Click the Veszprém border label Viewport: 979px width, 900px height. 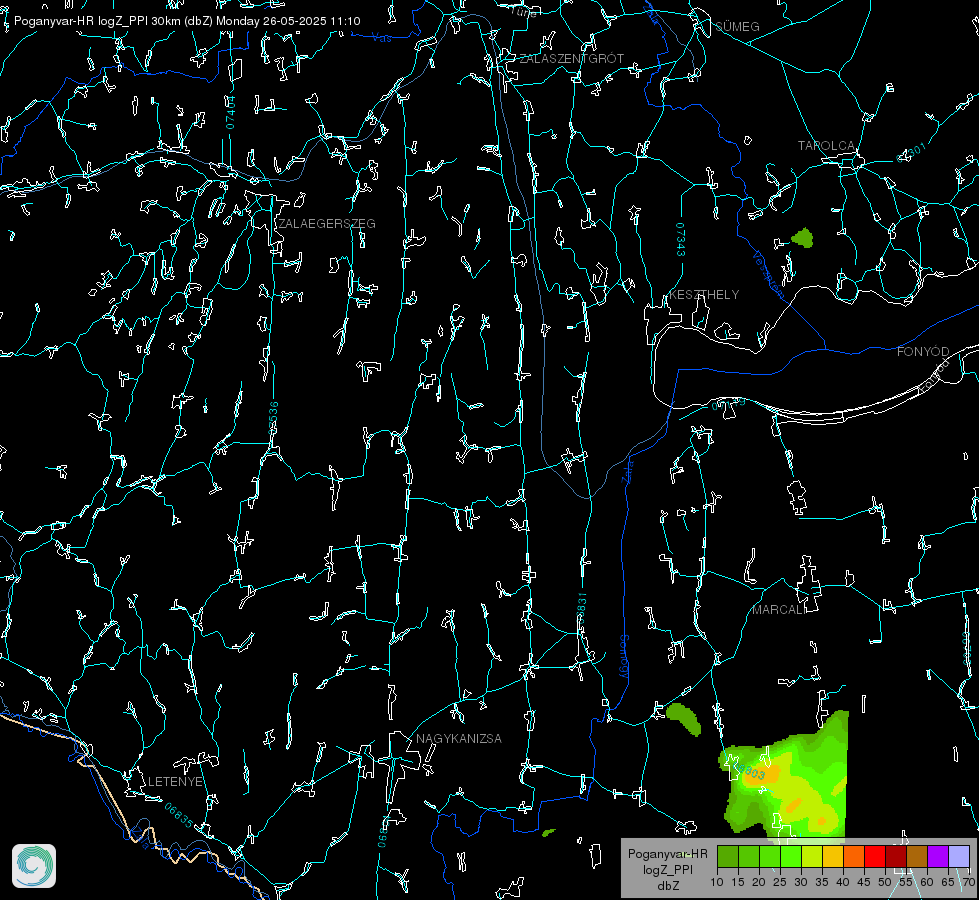click(x=767, y=274)
